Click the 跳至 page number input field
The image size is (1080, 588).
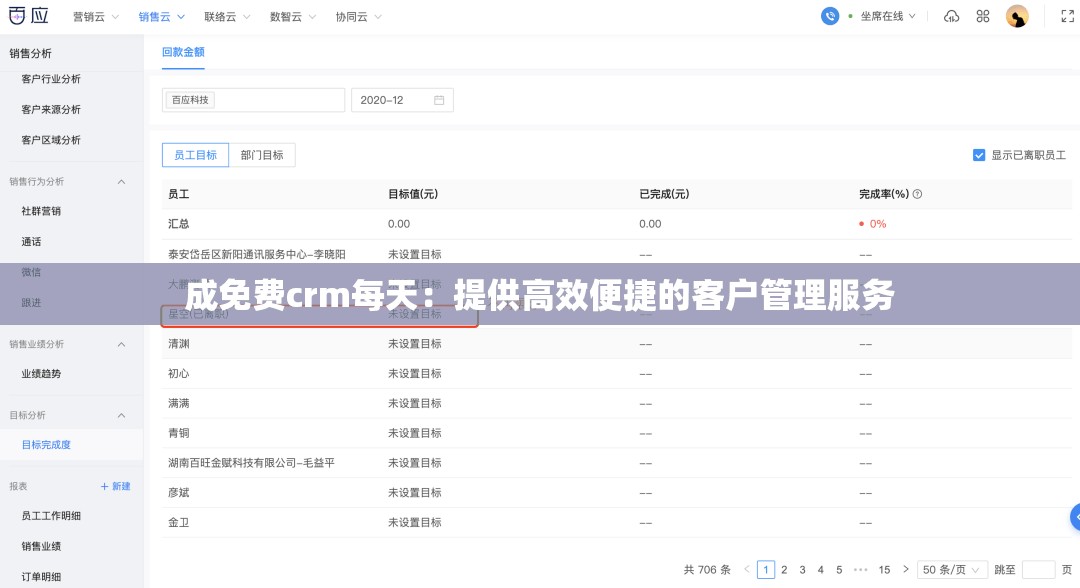[x=1038, y=569]
